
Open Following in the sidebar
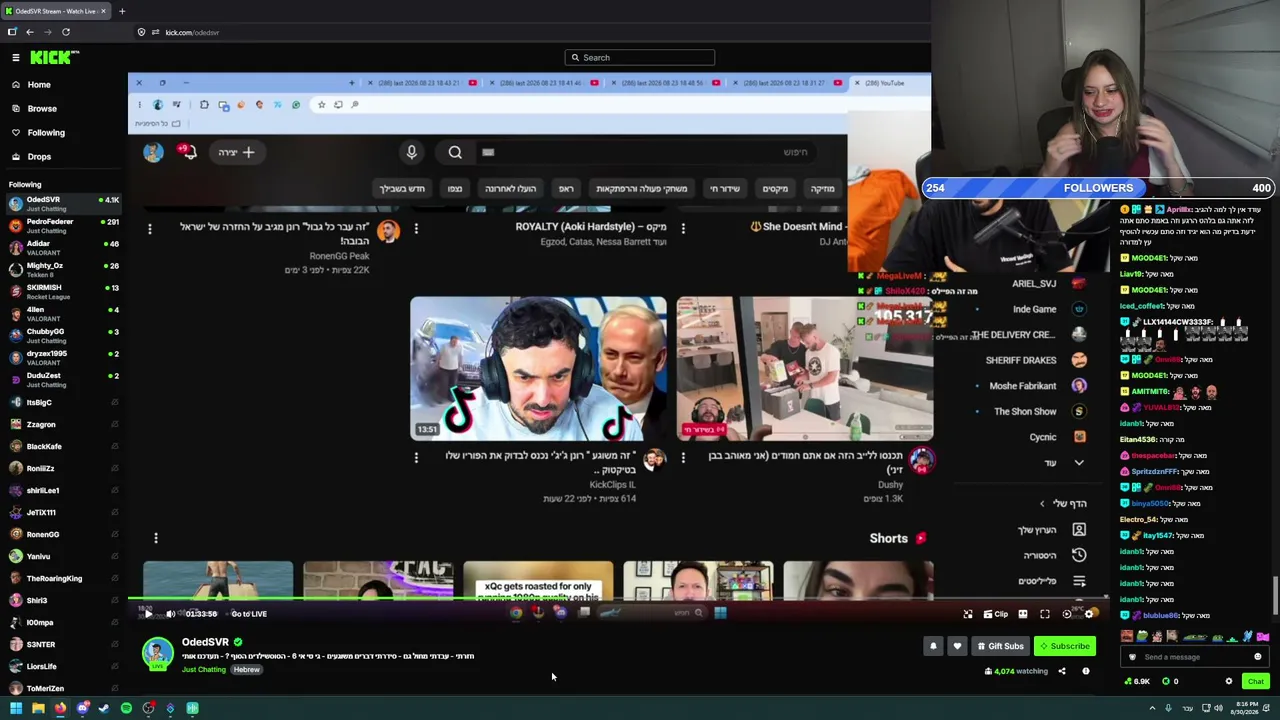click(46, 133)
